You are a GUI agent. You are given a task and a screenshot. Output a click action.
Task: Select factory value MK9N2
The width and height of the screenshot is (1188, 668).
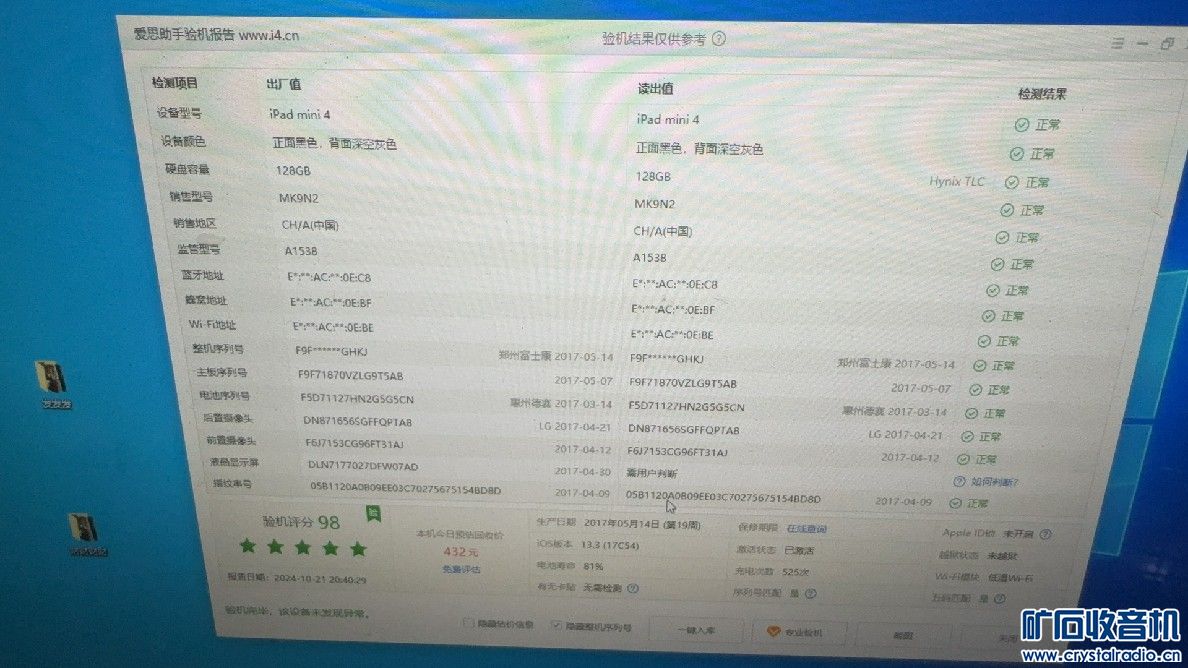[x=299, y=198]
